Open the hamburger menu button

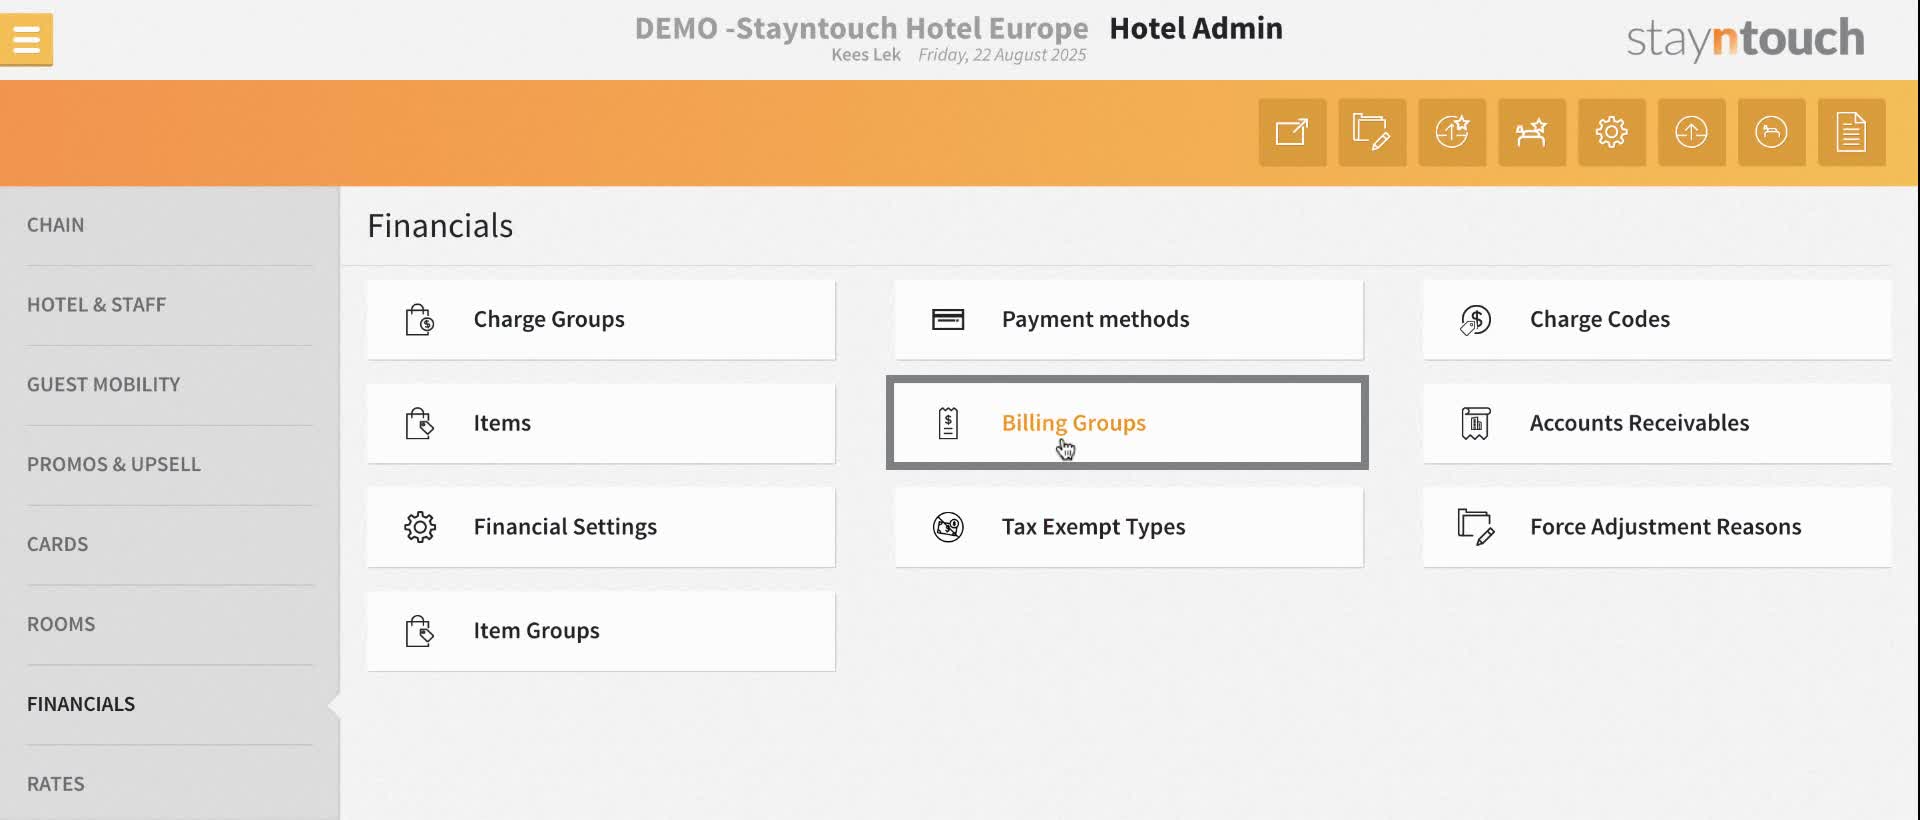coord(26,40)
